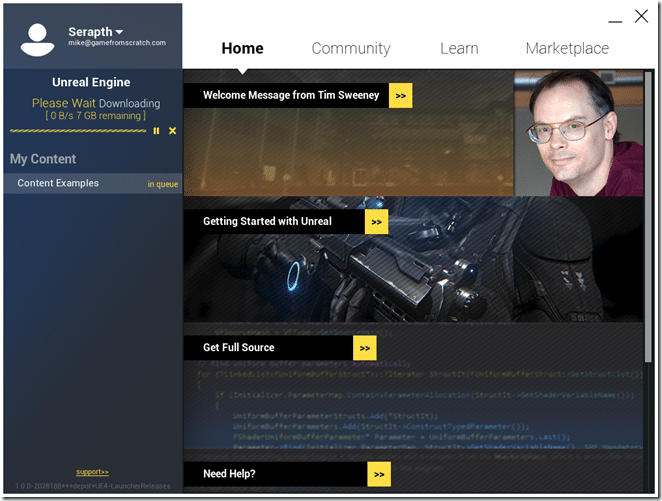Viewport: 662px width, 501px height.
Task: Click the user profile avatar icon
Action: [38, 40]
